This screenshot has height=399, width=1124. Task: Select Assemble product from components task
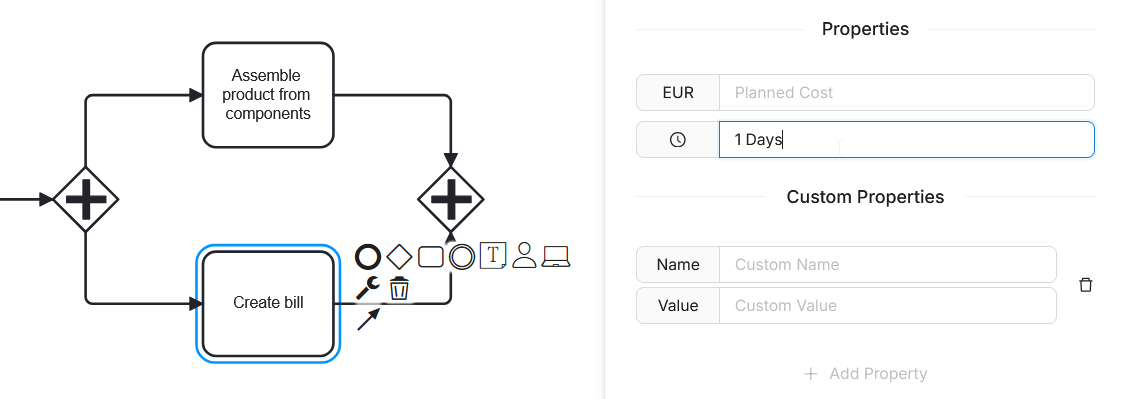268,95
